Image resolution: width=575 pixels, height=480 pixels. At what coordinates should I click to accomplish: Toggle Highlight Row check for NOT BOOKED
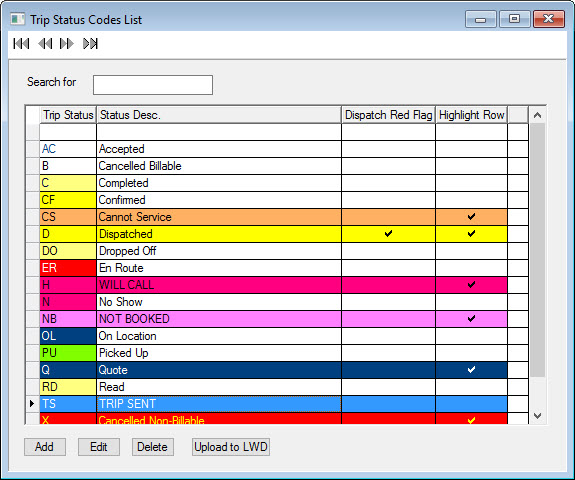(x=471, y=319)
